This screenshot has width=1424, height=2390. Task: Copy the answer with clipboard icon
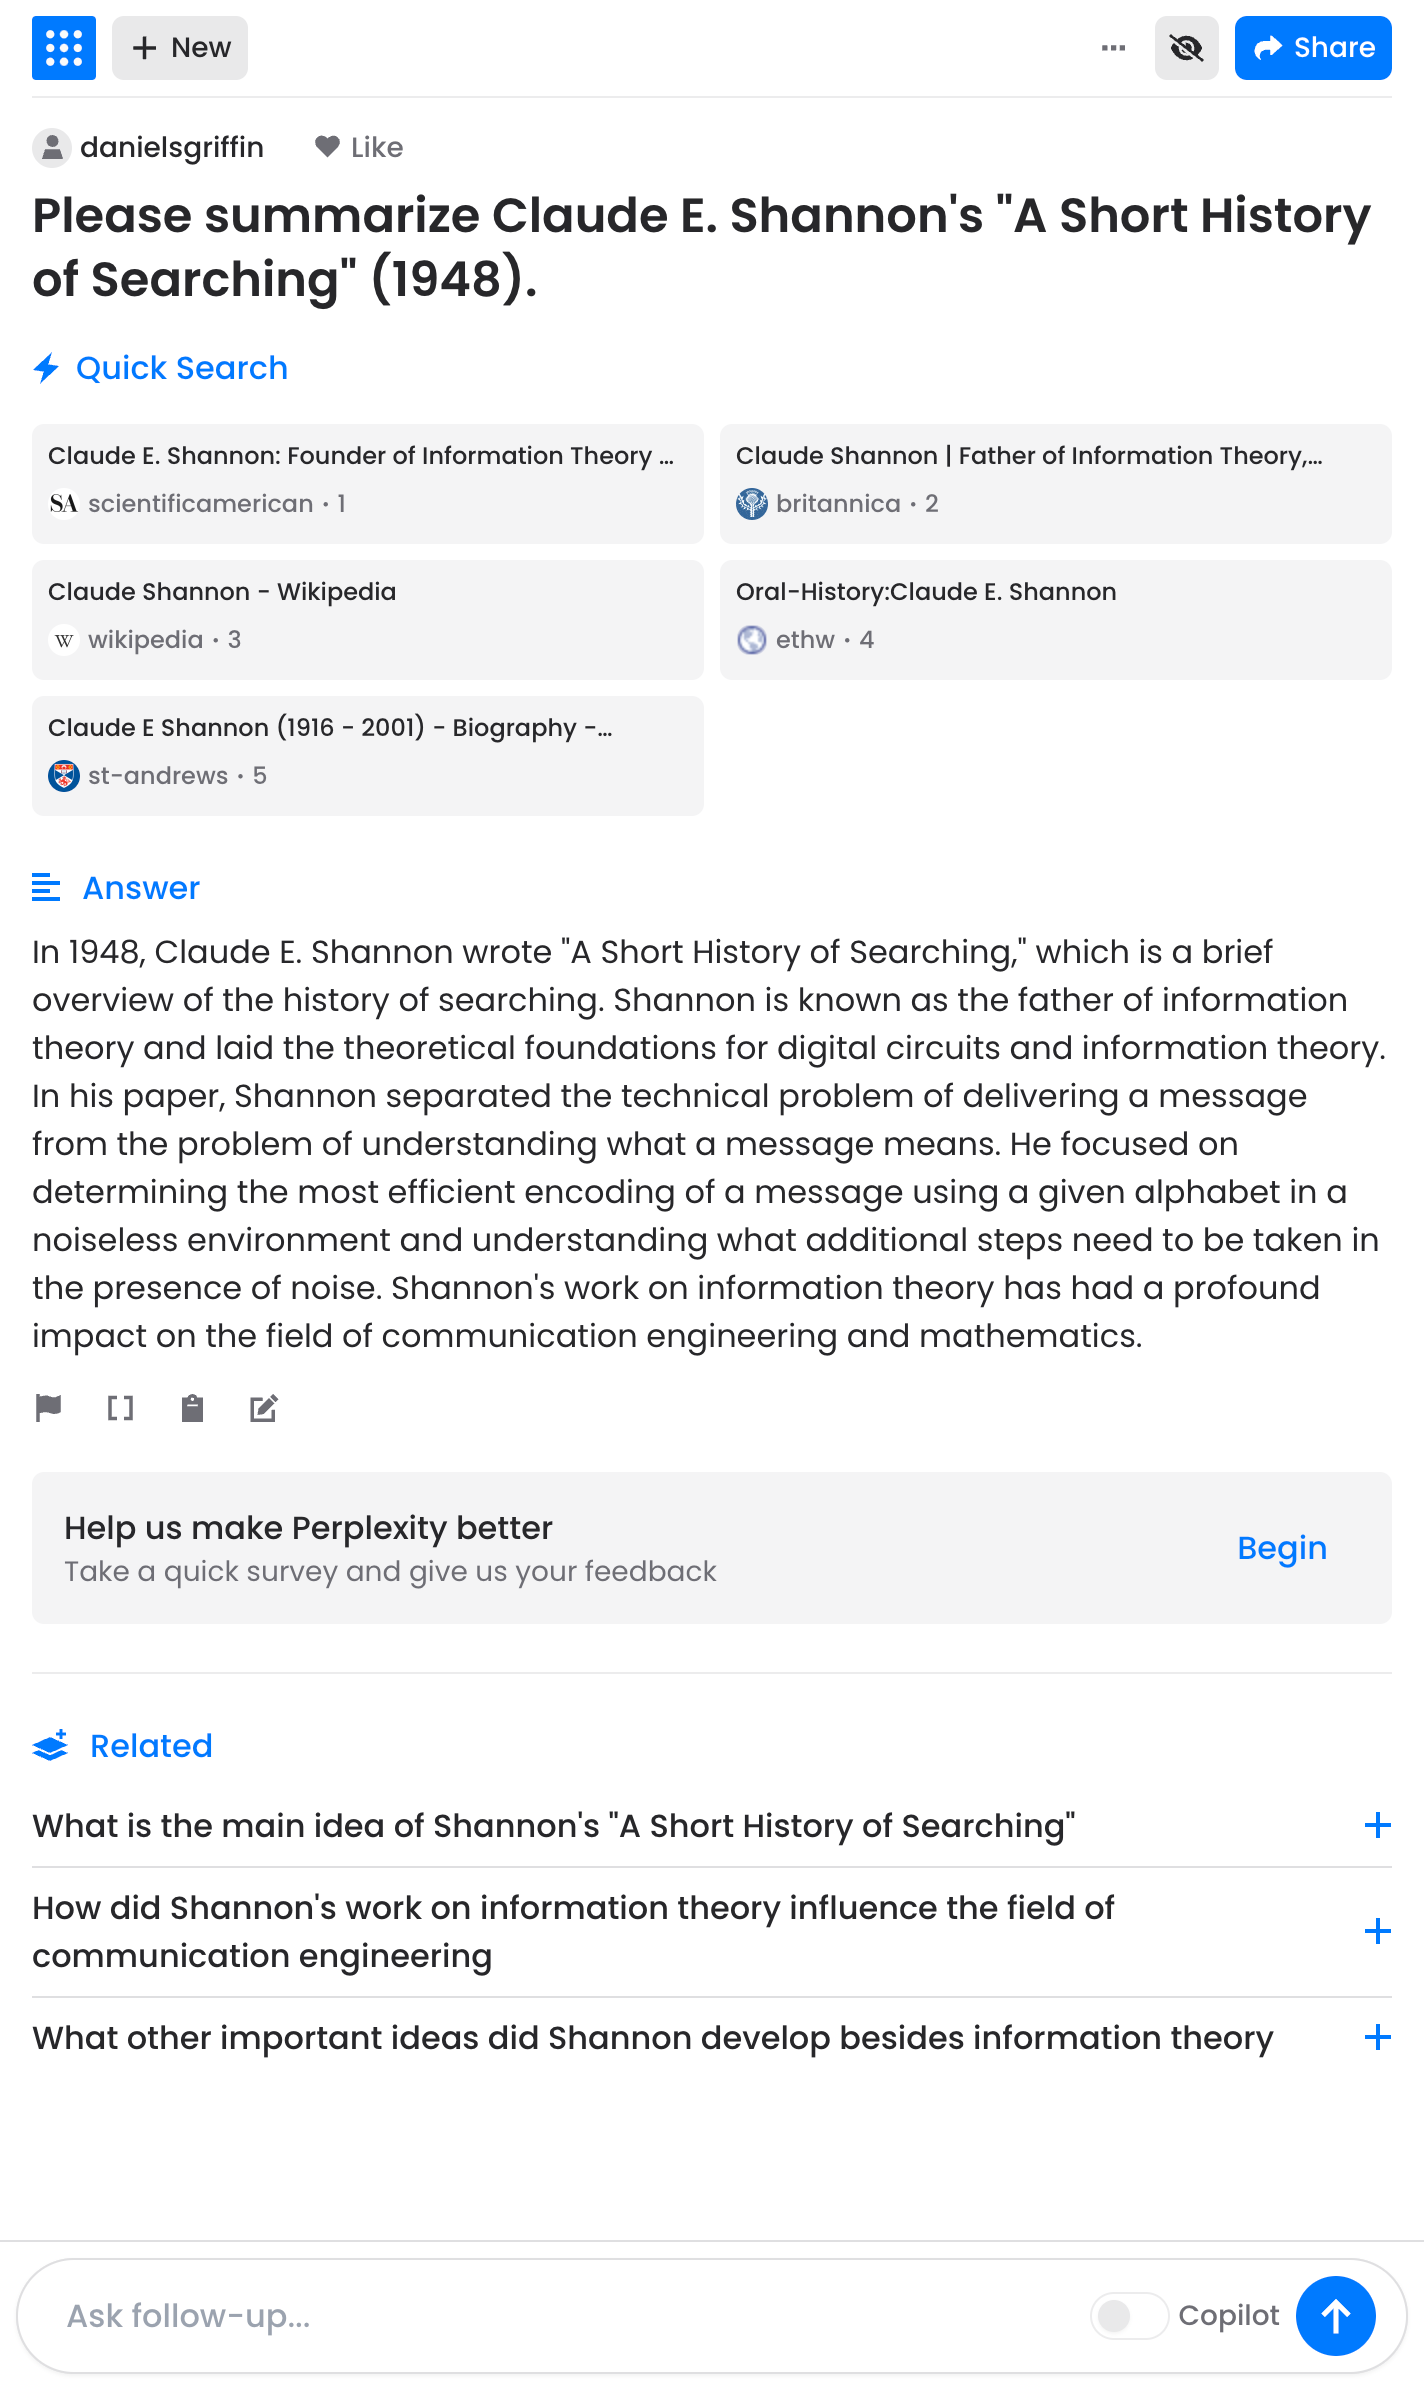(x=192, y=1408)
